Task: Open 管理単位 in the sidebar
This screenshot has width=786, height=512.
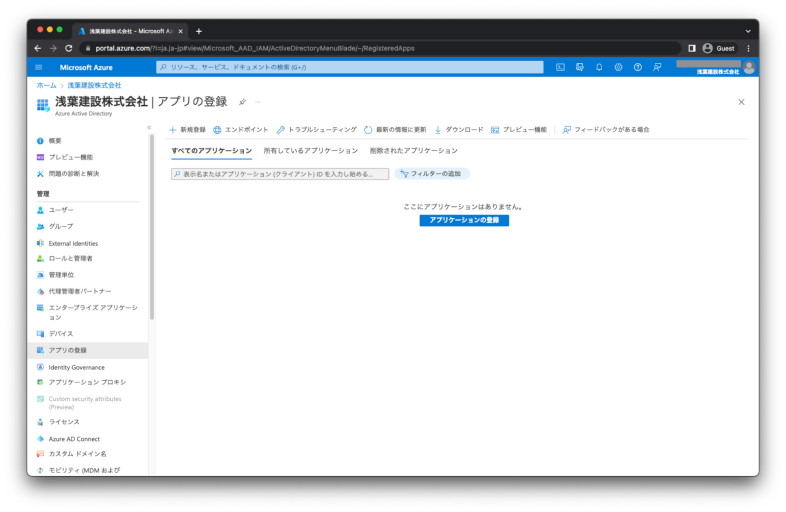Action: pyautogui.click(x=55, y=275)
